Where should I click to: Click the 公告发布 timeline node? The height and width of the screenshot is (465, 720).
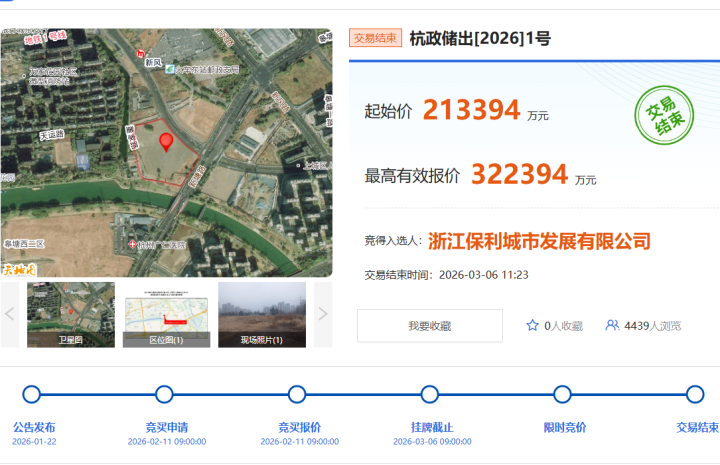[31, 394]
